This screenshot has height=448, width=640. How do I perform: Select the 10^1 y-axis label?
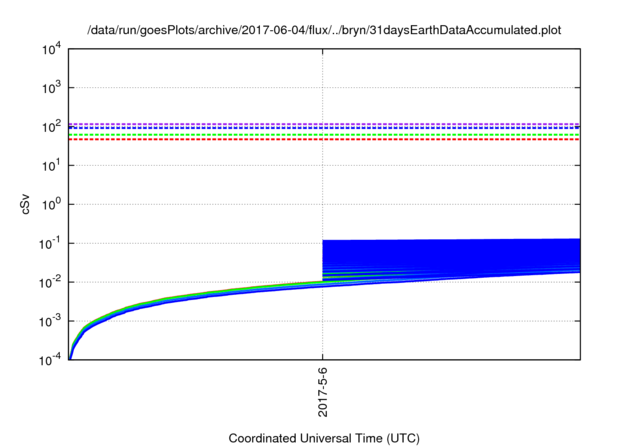coord(51,166)
